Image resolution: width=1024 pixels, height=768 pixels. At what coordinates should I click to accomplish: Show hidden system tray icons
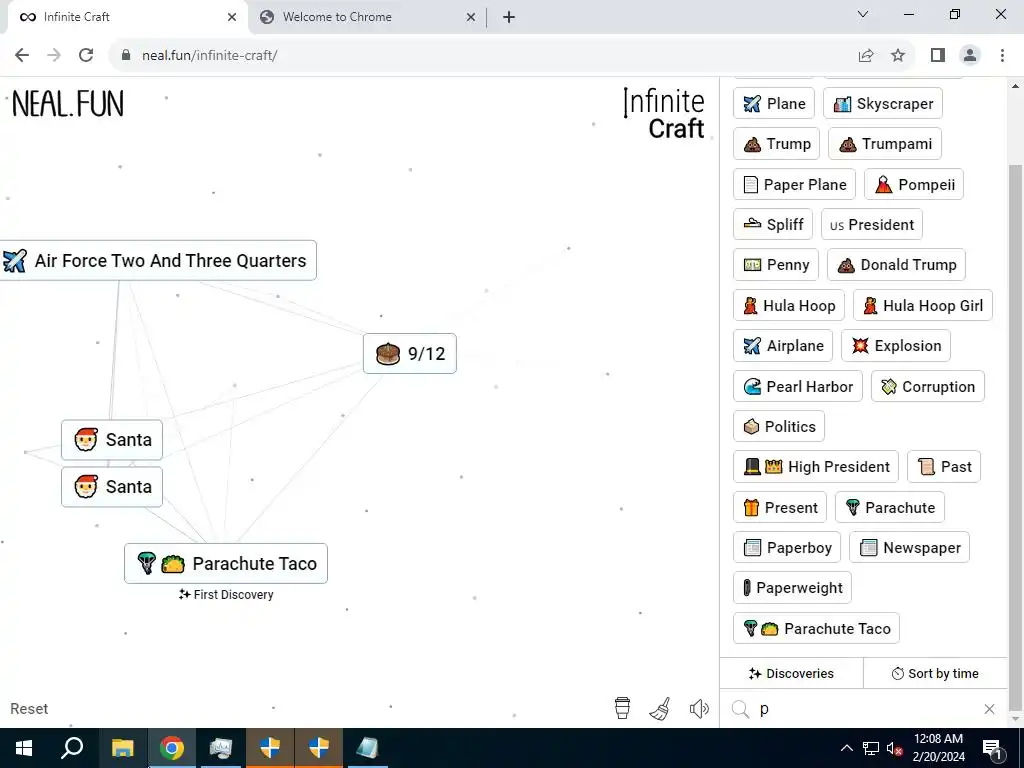(846, 748)
